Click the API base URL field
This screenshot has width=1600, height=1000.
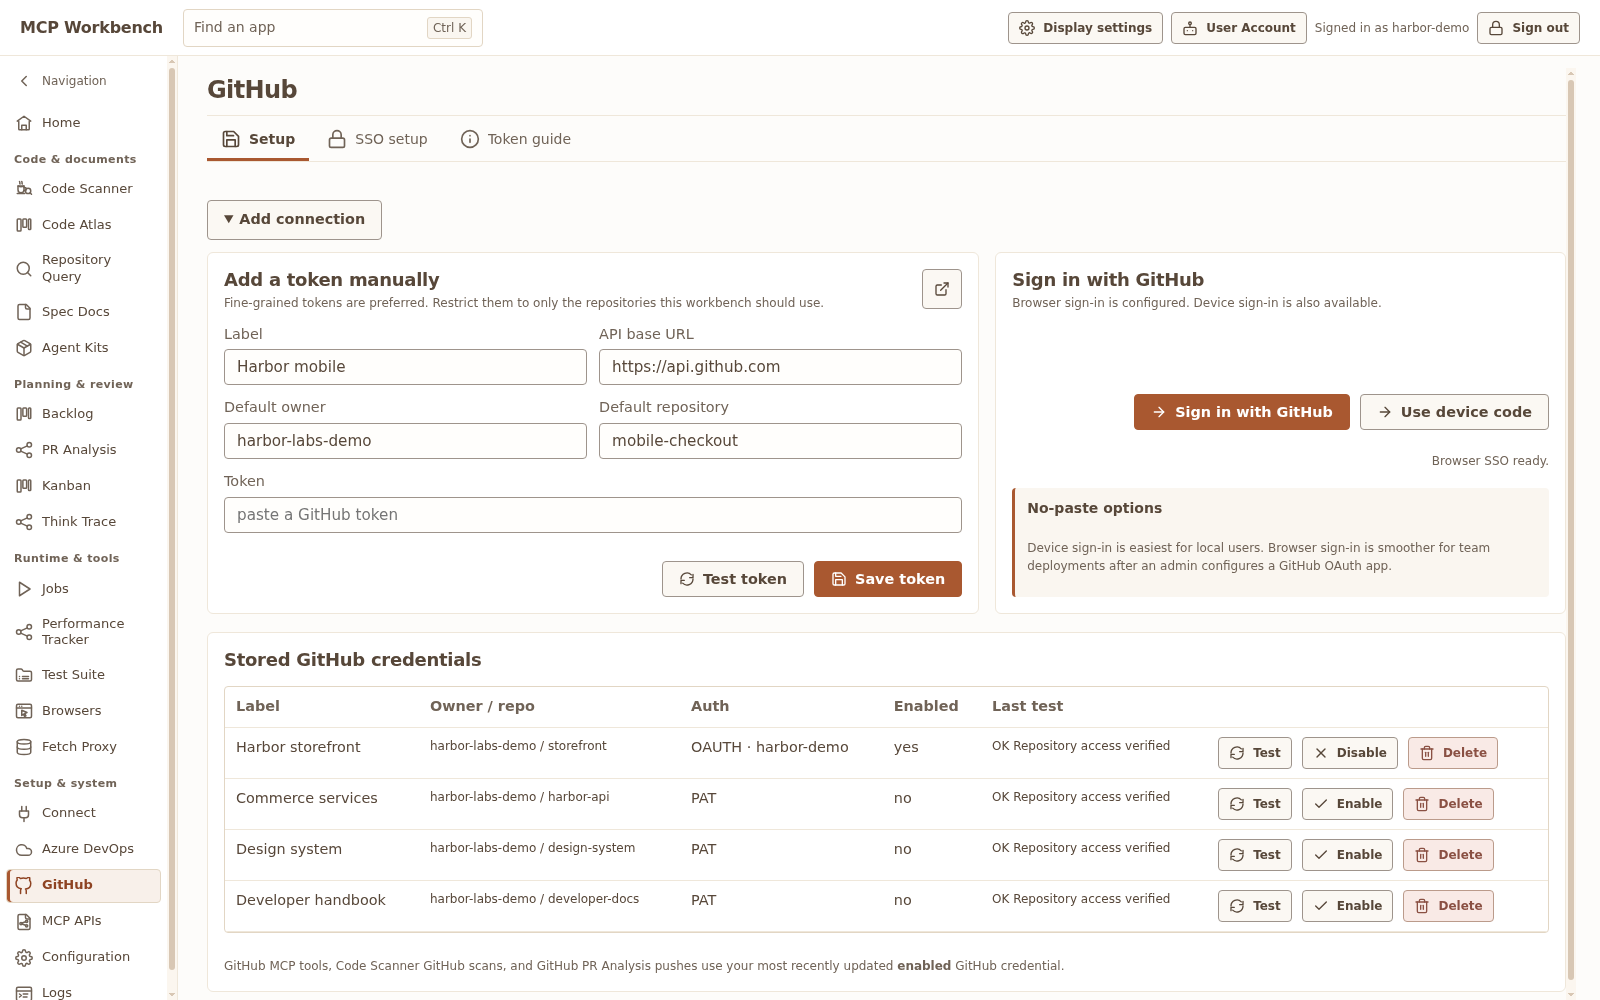(x=780, y=367)
